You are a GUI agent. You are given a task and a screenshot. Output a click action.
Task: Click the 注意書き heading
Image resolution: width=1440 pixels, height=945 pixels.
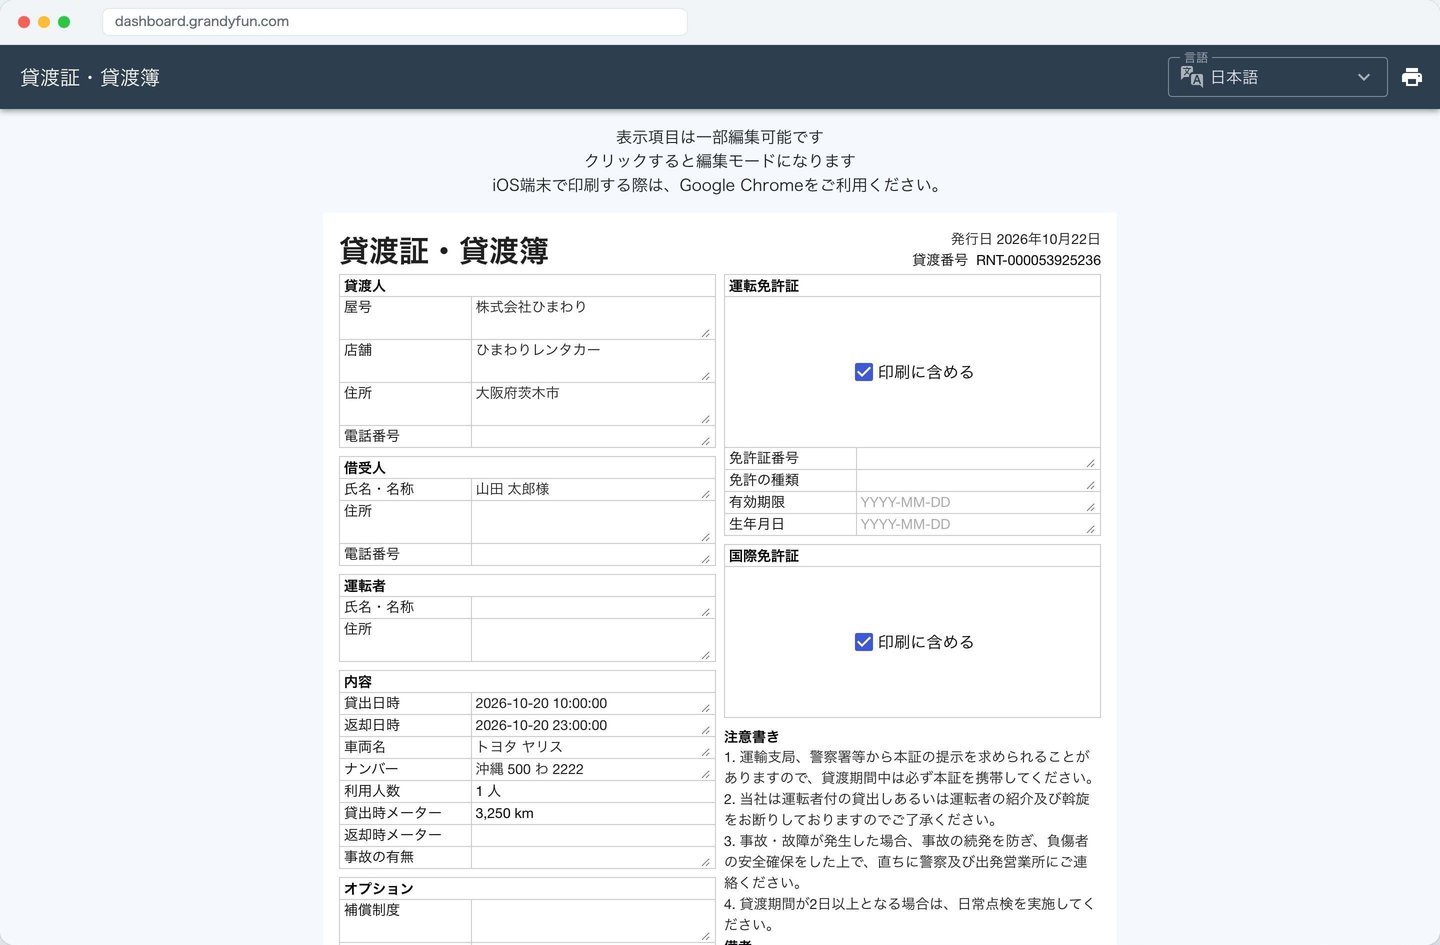pos(751,736)
